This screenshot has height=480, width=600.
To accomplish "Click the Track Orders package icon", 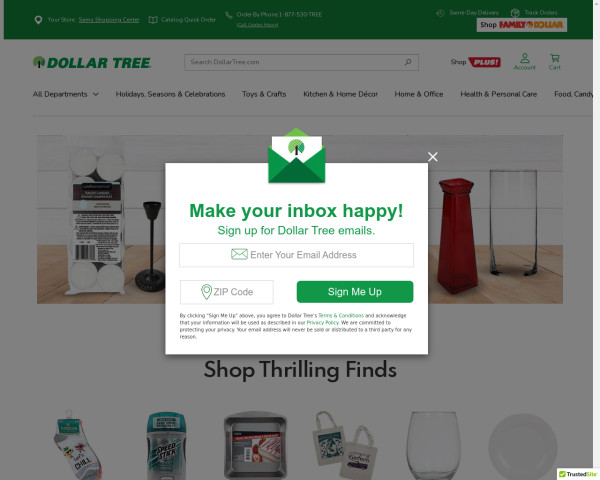I will tap(515, 13).
